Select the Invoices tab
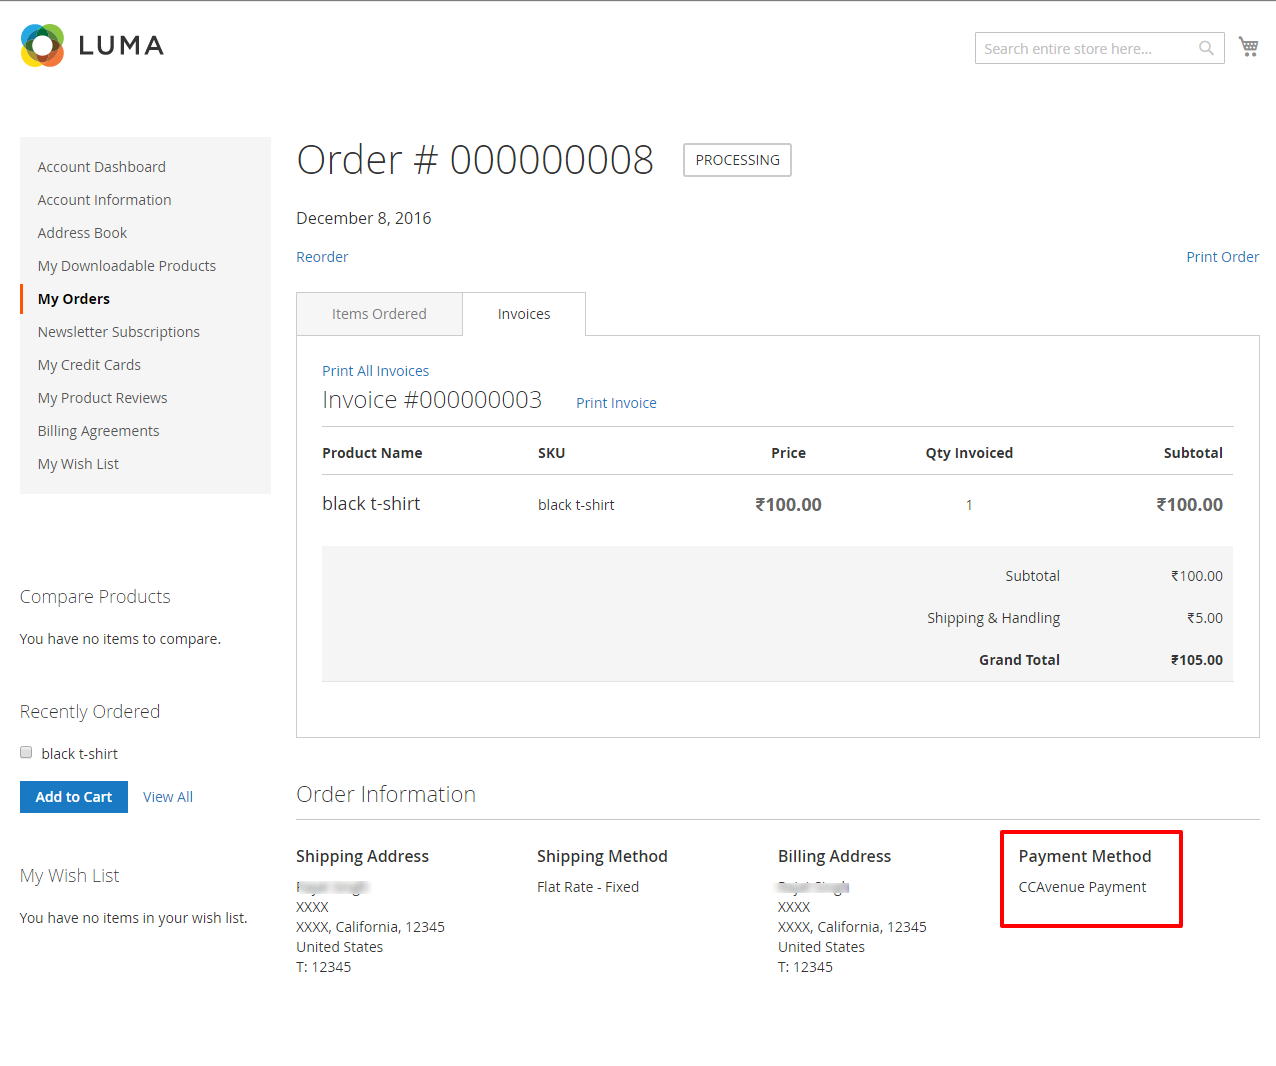 pos(524,313)
